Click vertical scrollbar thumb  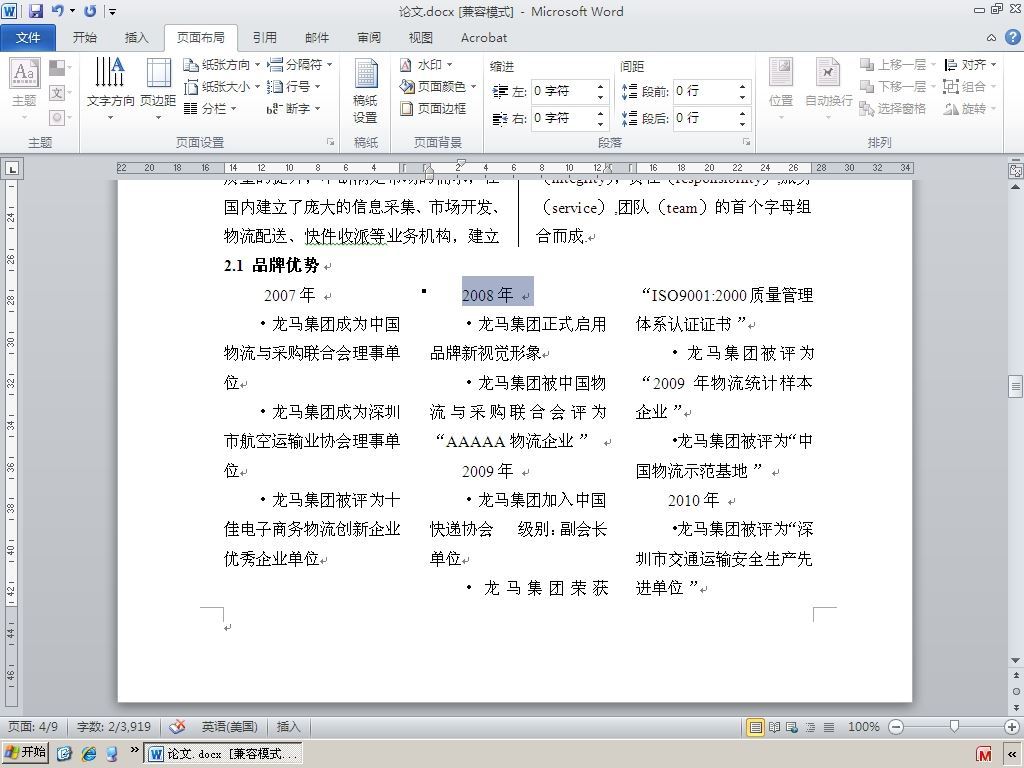1016,386
